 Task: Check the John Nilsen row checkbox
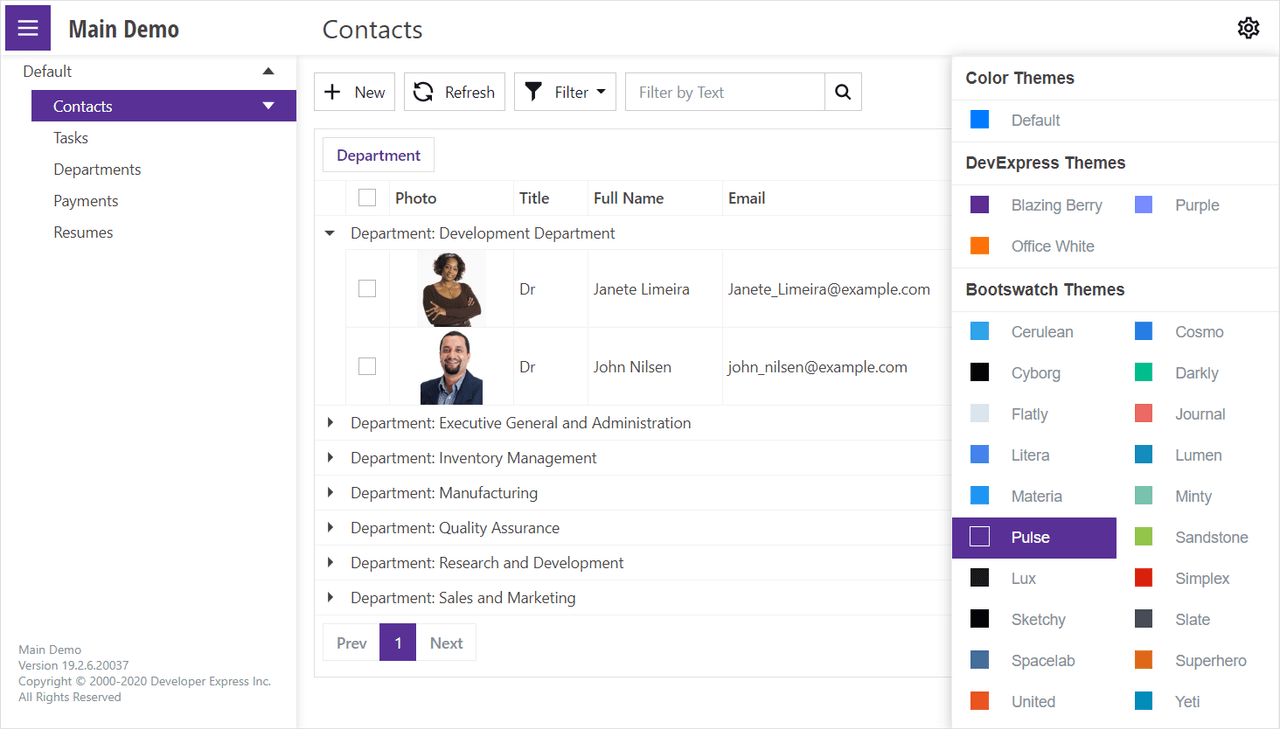tap(367, 367)
